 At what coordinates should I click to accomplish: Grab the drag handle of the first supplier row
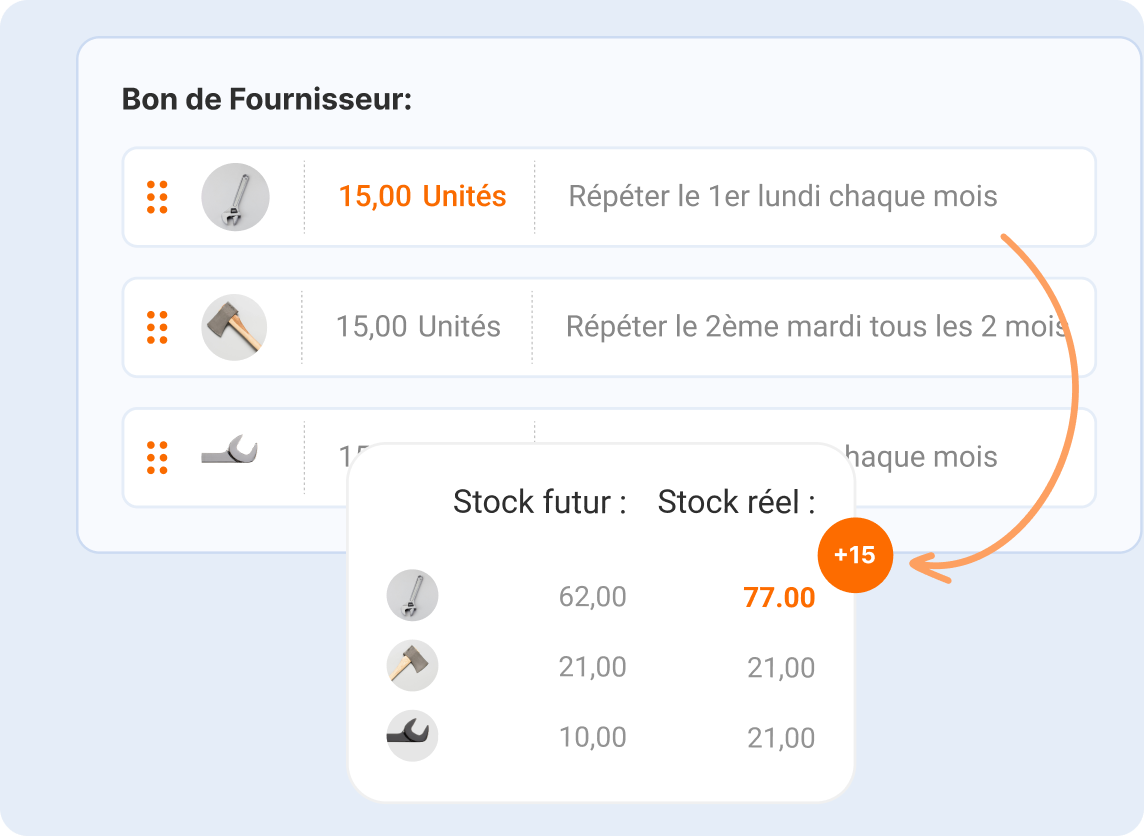[157, 197]
